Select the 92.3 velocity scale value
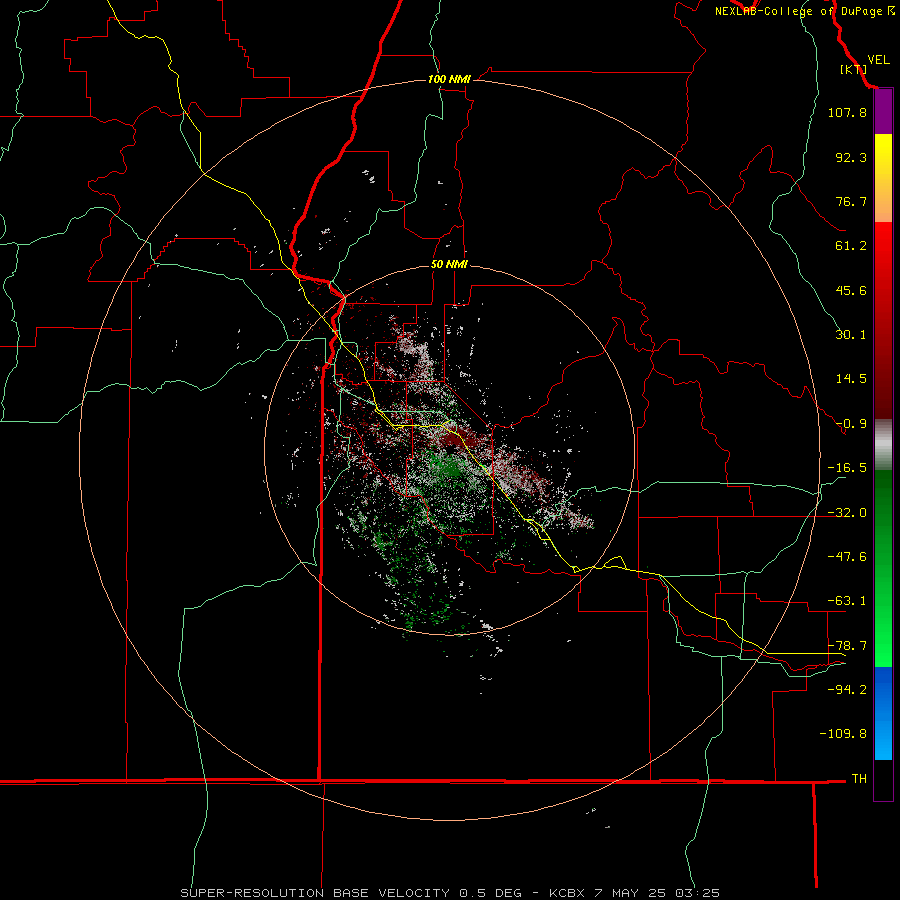This screenshot has height=900, width=900. (851, 157)
